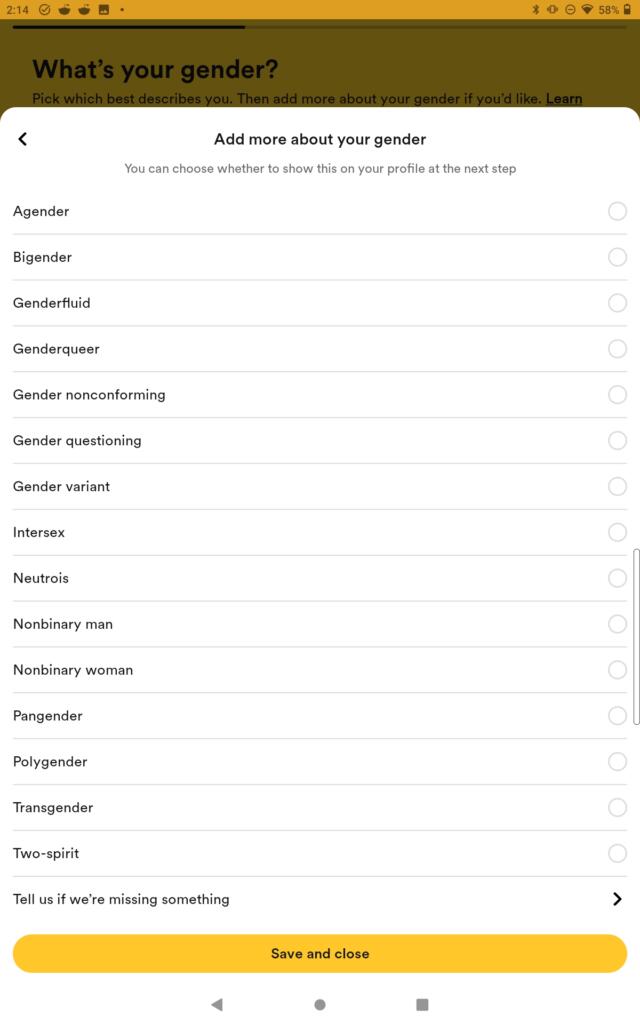Choose the Gender questioning list item
The image size is (640, 1024).
point(320,441)
